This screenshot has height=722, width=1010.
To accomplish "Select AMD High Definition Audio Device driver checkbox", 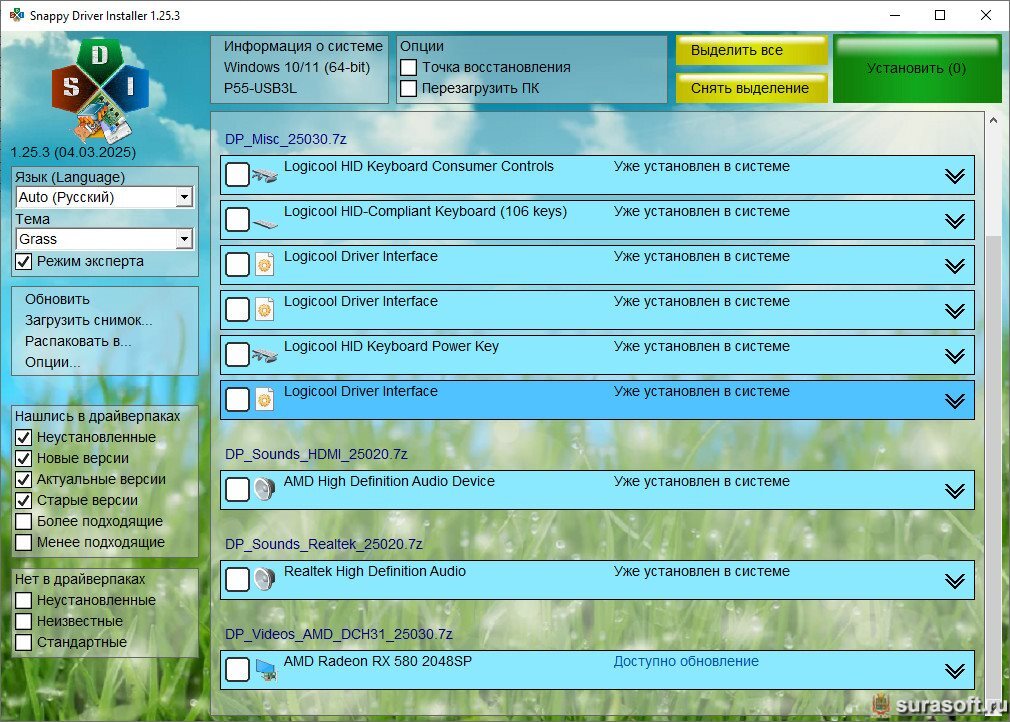I will 237,489.
